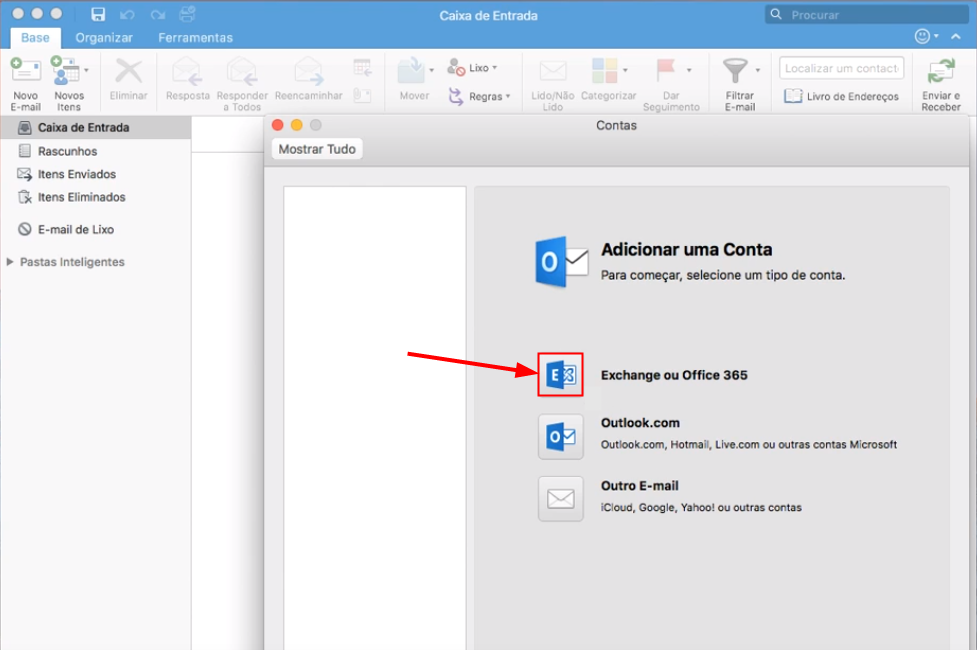Click the print icon in title bar
The width and height of the screenshot is (977, 650).
(x=187, y=14)
